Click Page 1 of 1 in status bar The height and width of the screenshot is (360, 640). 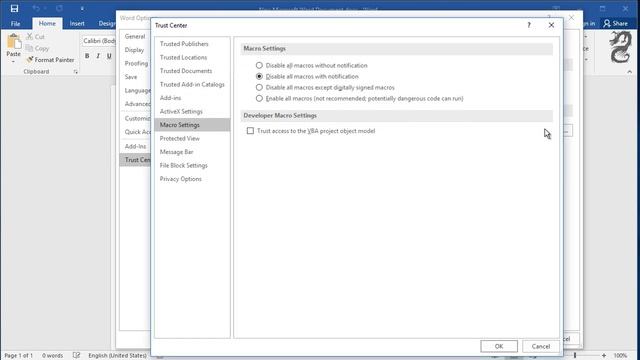(x=18, y=356)
